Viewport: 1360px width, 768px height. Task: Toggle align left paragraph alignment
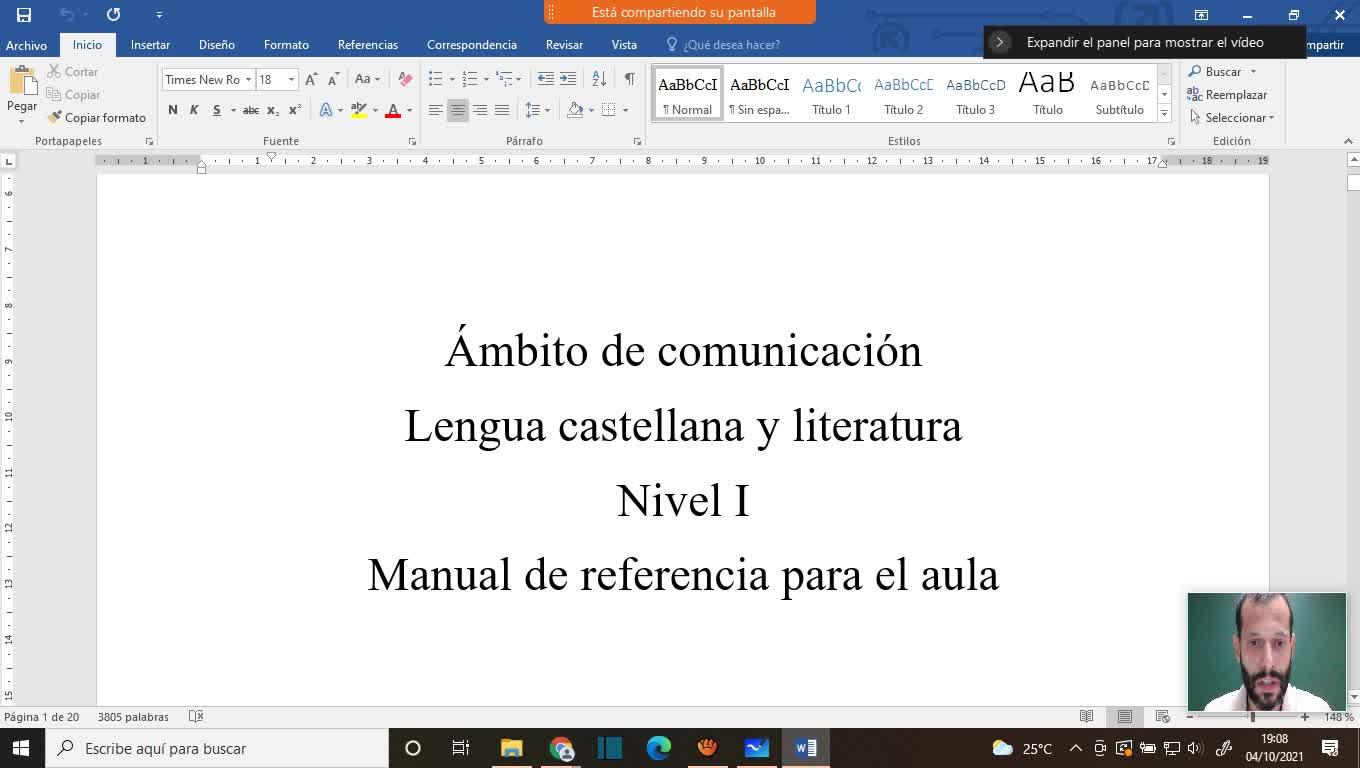click(435, 110)
